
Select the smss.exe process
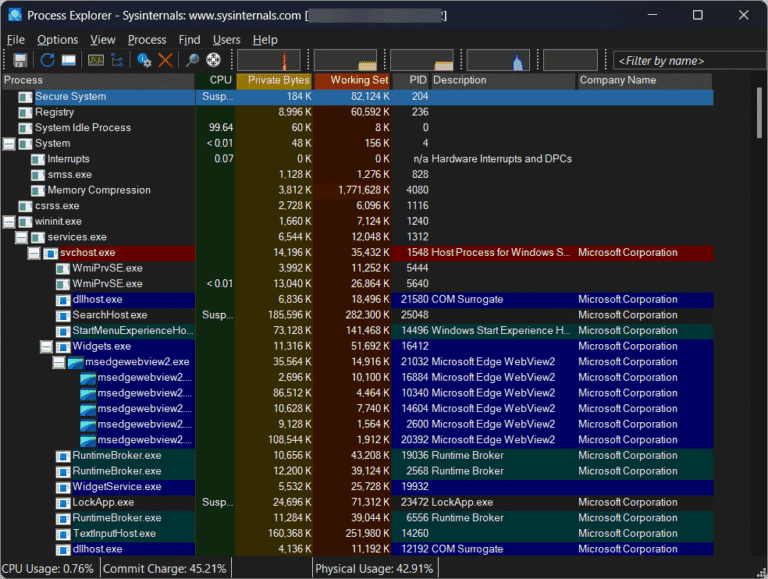click(357, 174)
